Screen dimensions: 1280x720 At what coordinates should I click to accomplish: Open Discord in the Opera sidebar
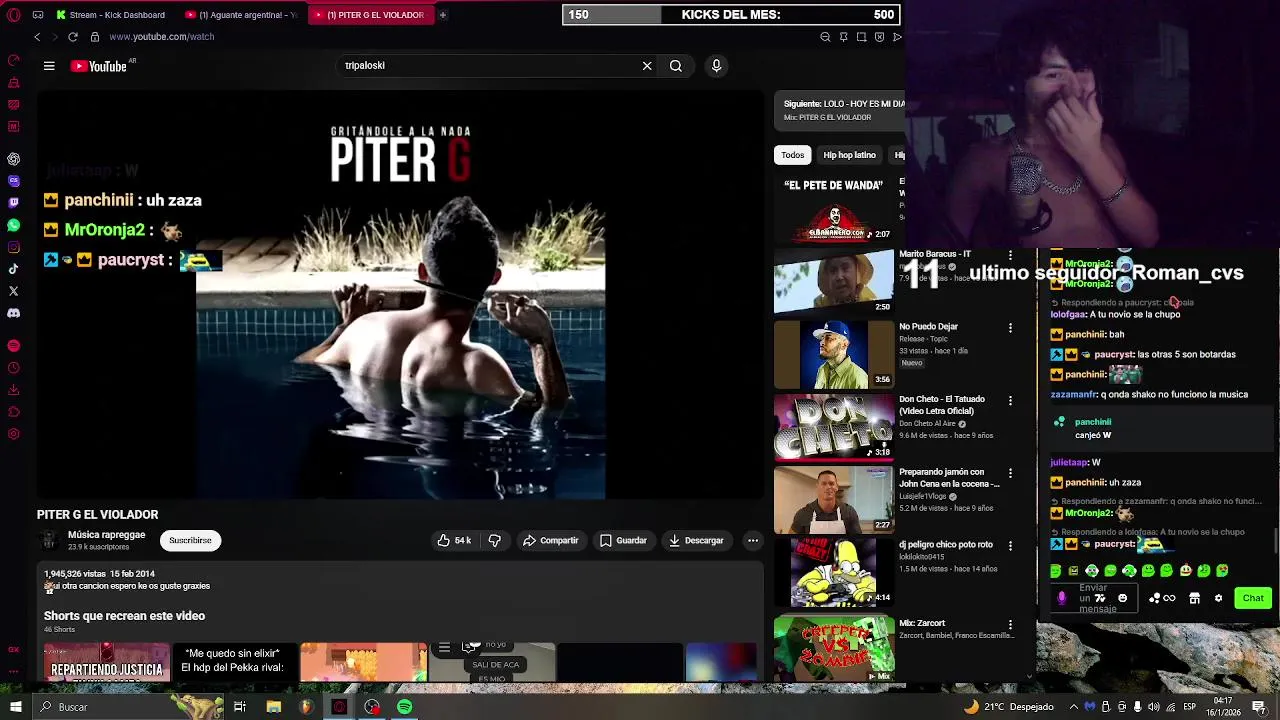click(13, 313)
